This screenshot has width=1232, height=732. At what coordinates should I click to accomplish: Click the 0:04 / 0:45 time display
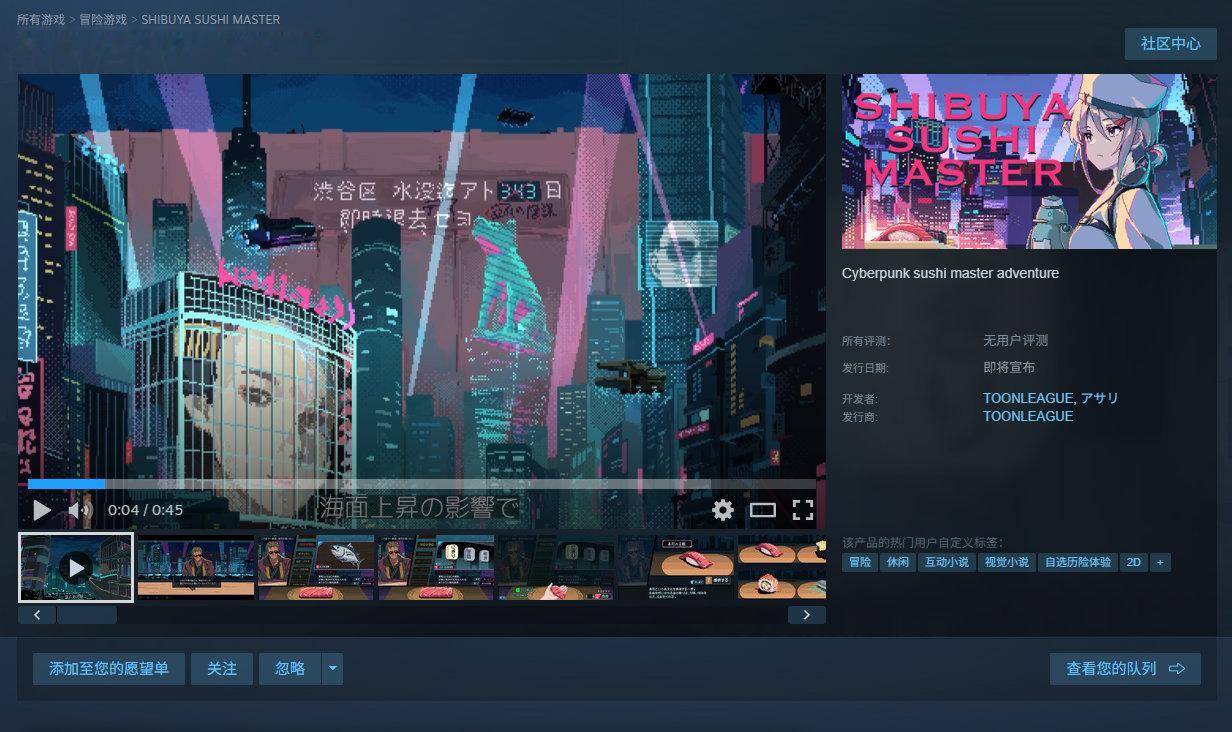click(x=146, y=510)
